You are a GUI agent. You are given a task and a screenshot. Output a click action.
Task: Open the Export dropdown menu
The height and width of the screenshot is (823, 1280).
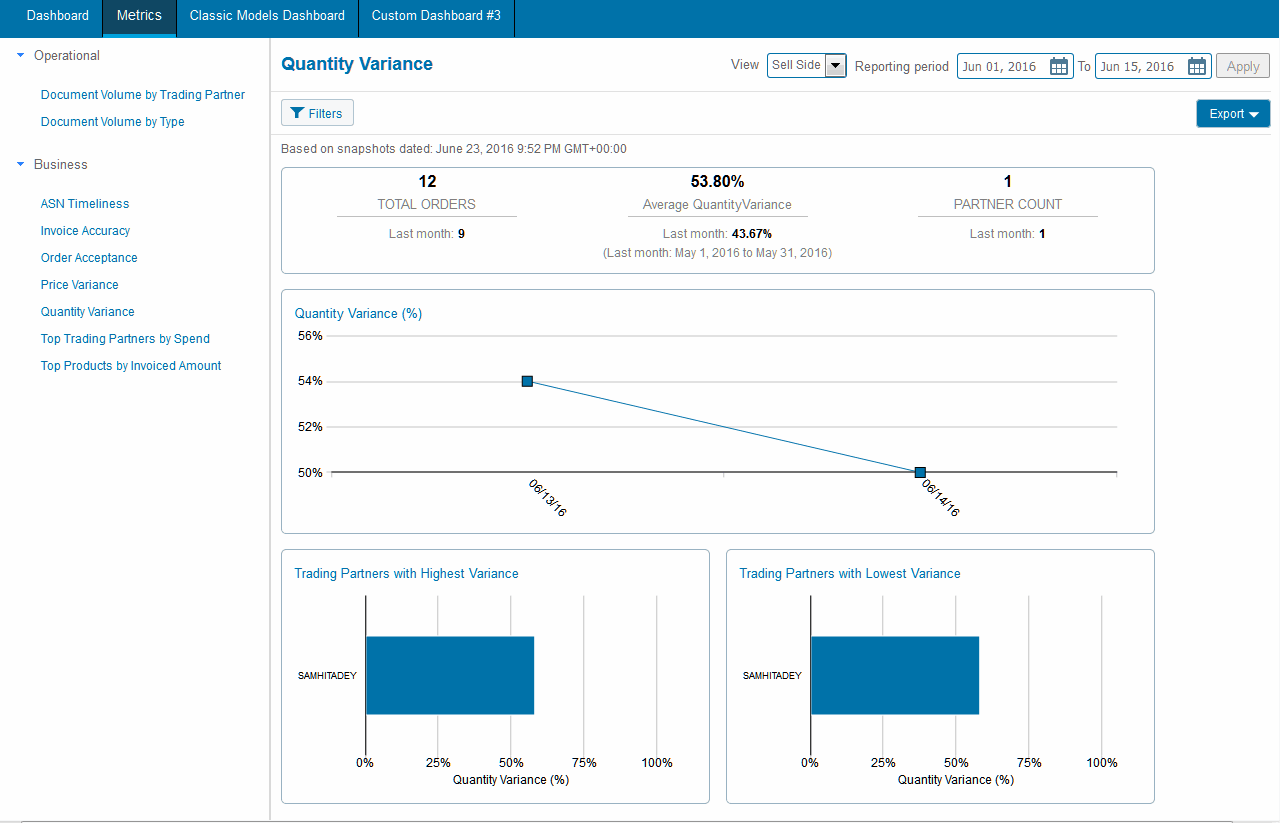click(x=1233, y=114)
